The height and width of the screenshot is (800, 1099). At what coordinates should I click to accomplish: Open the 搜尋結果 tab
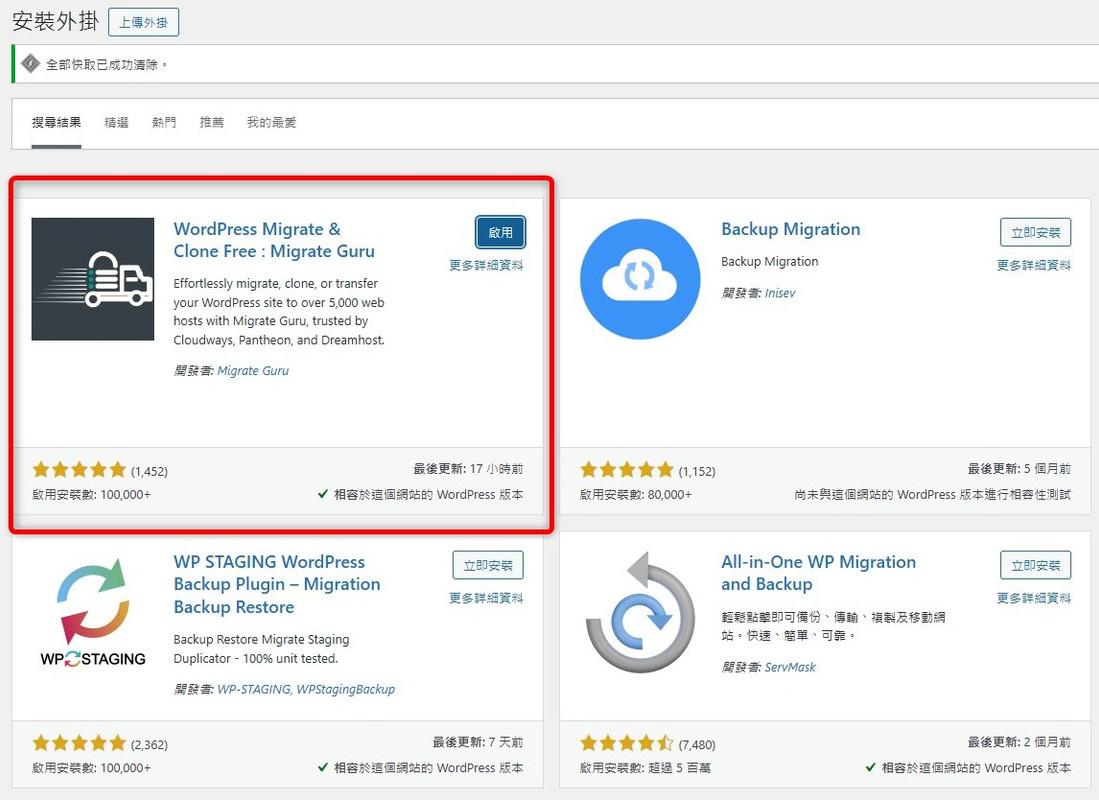click(56, 123)
